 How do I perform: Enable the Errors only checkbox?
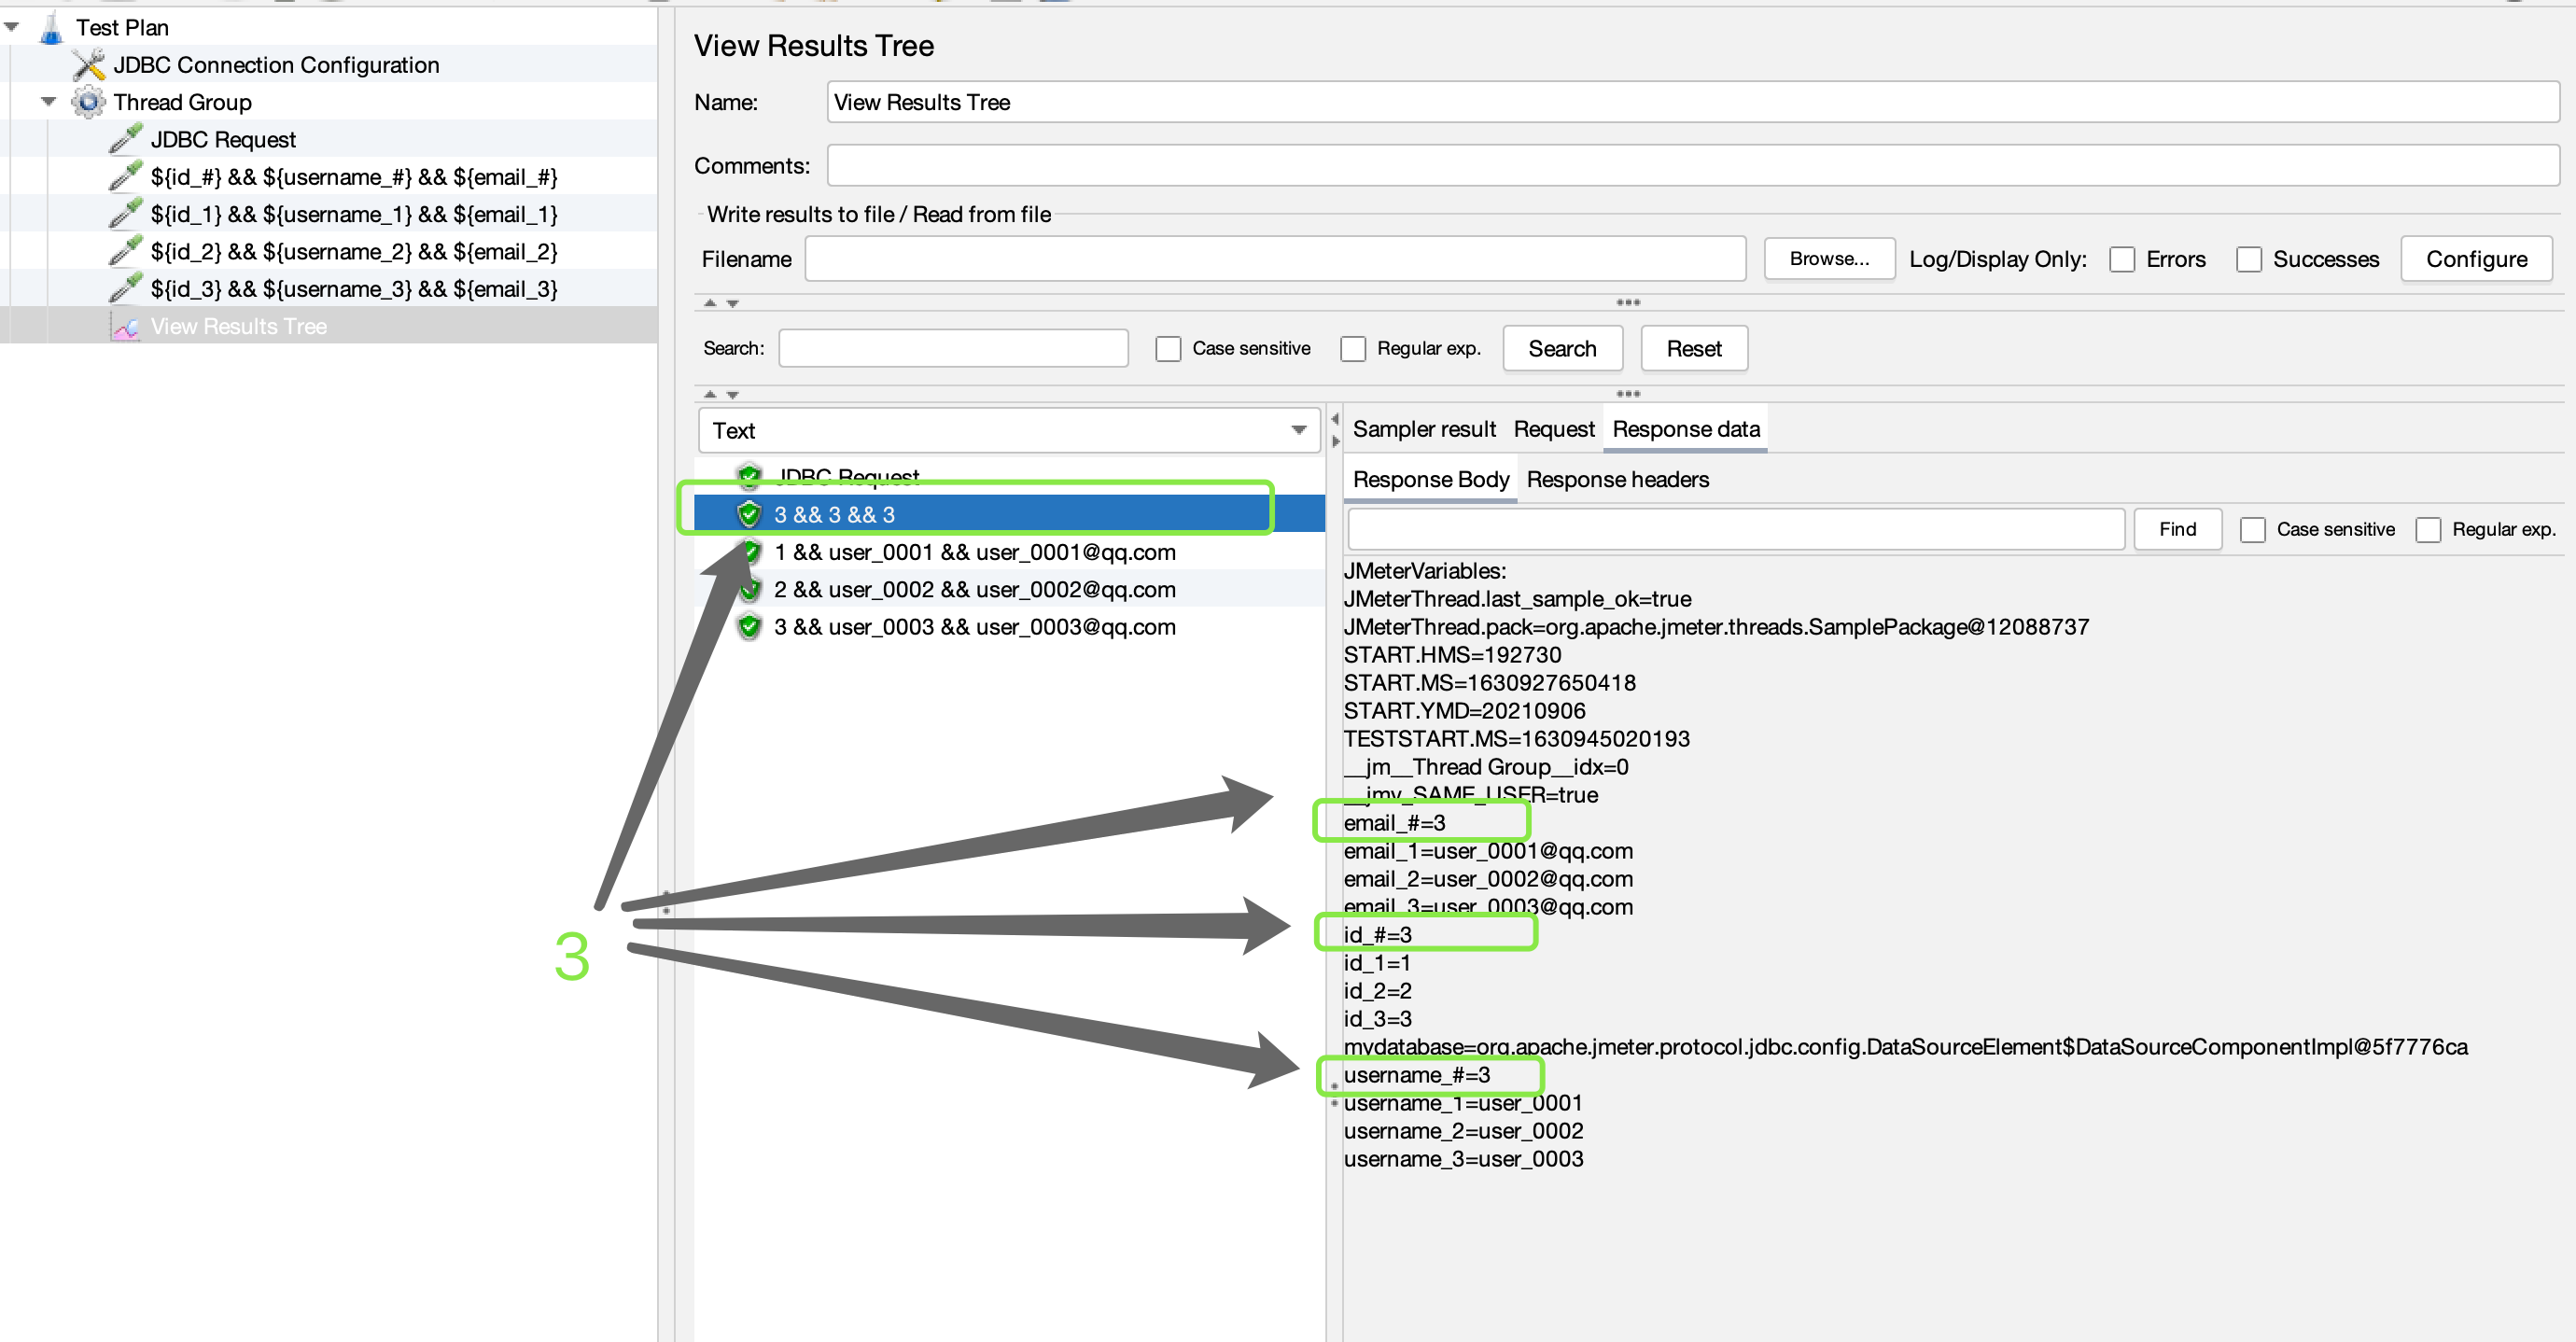pos(2121,260)
